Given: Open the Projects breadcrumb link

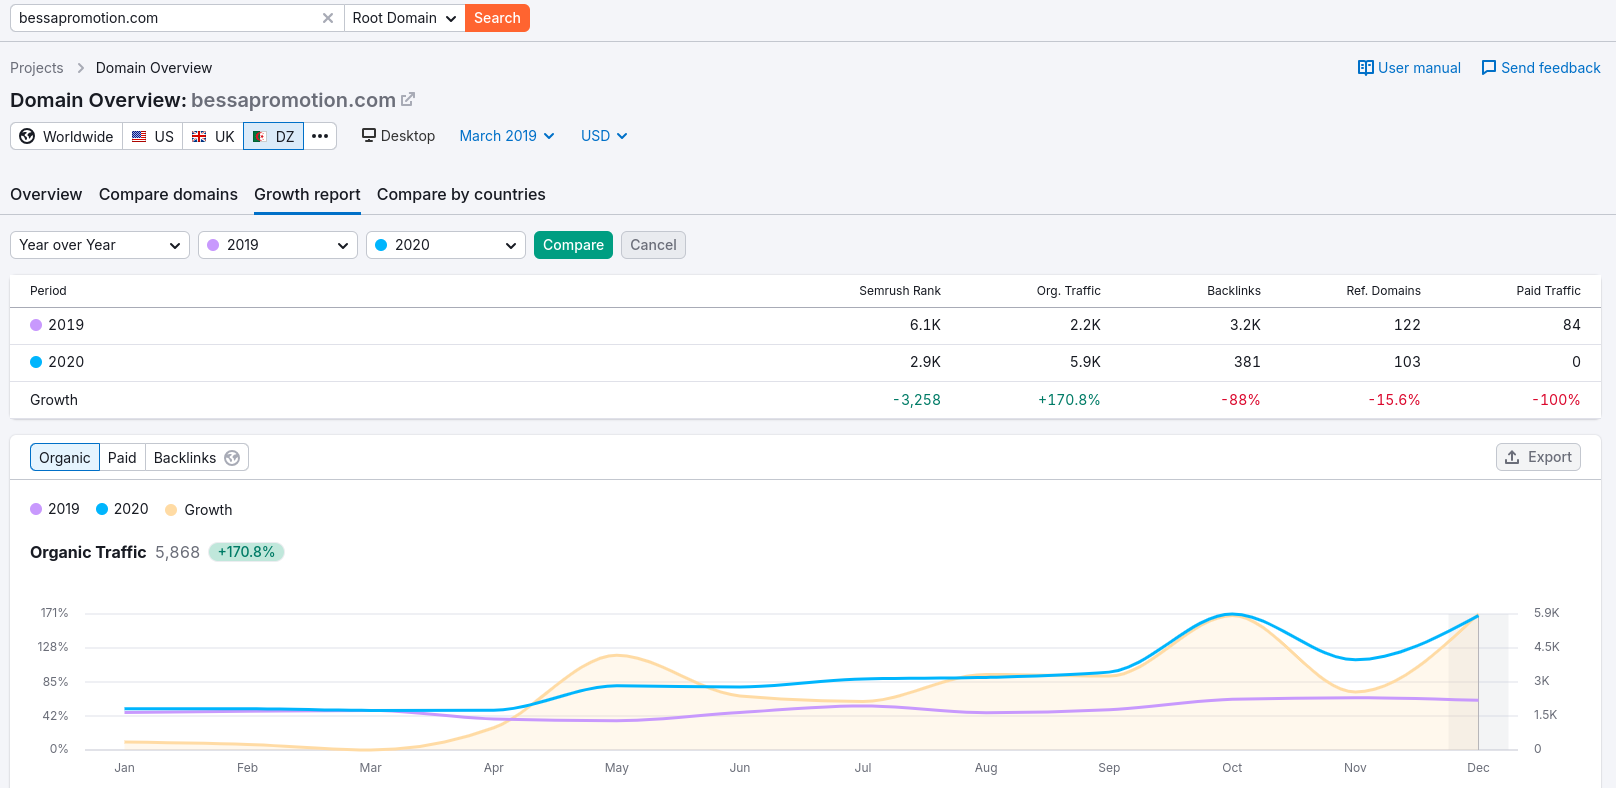Looking at the screenshot, I should [37, 68].
